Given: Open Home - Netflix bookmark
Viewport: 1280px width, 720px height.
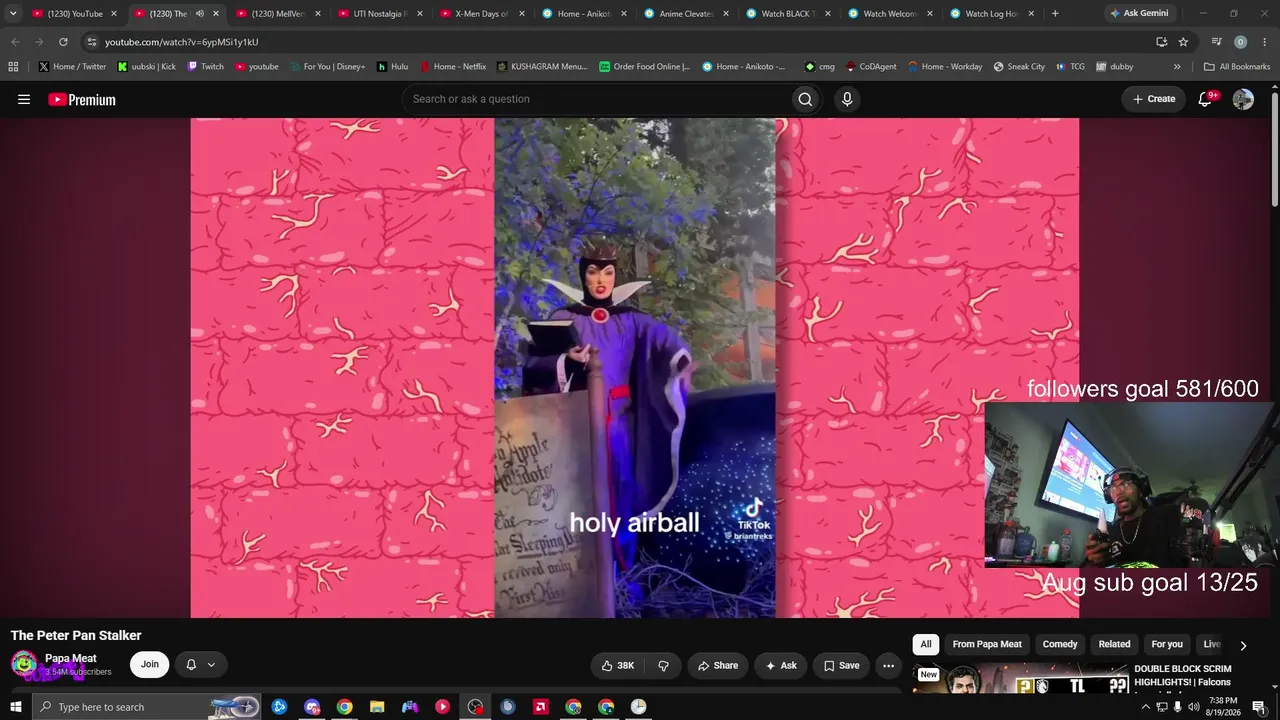Looking at the screenshot, I should pyautogui.click(x=453, y=67).
